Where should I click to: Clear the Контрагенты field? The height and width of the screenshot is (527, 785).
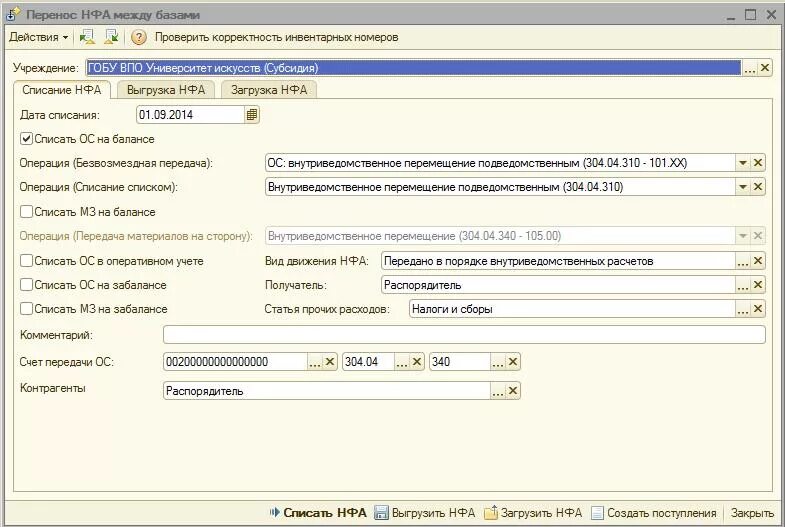coord(513,391)
